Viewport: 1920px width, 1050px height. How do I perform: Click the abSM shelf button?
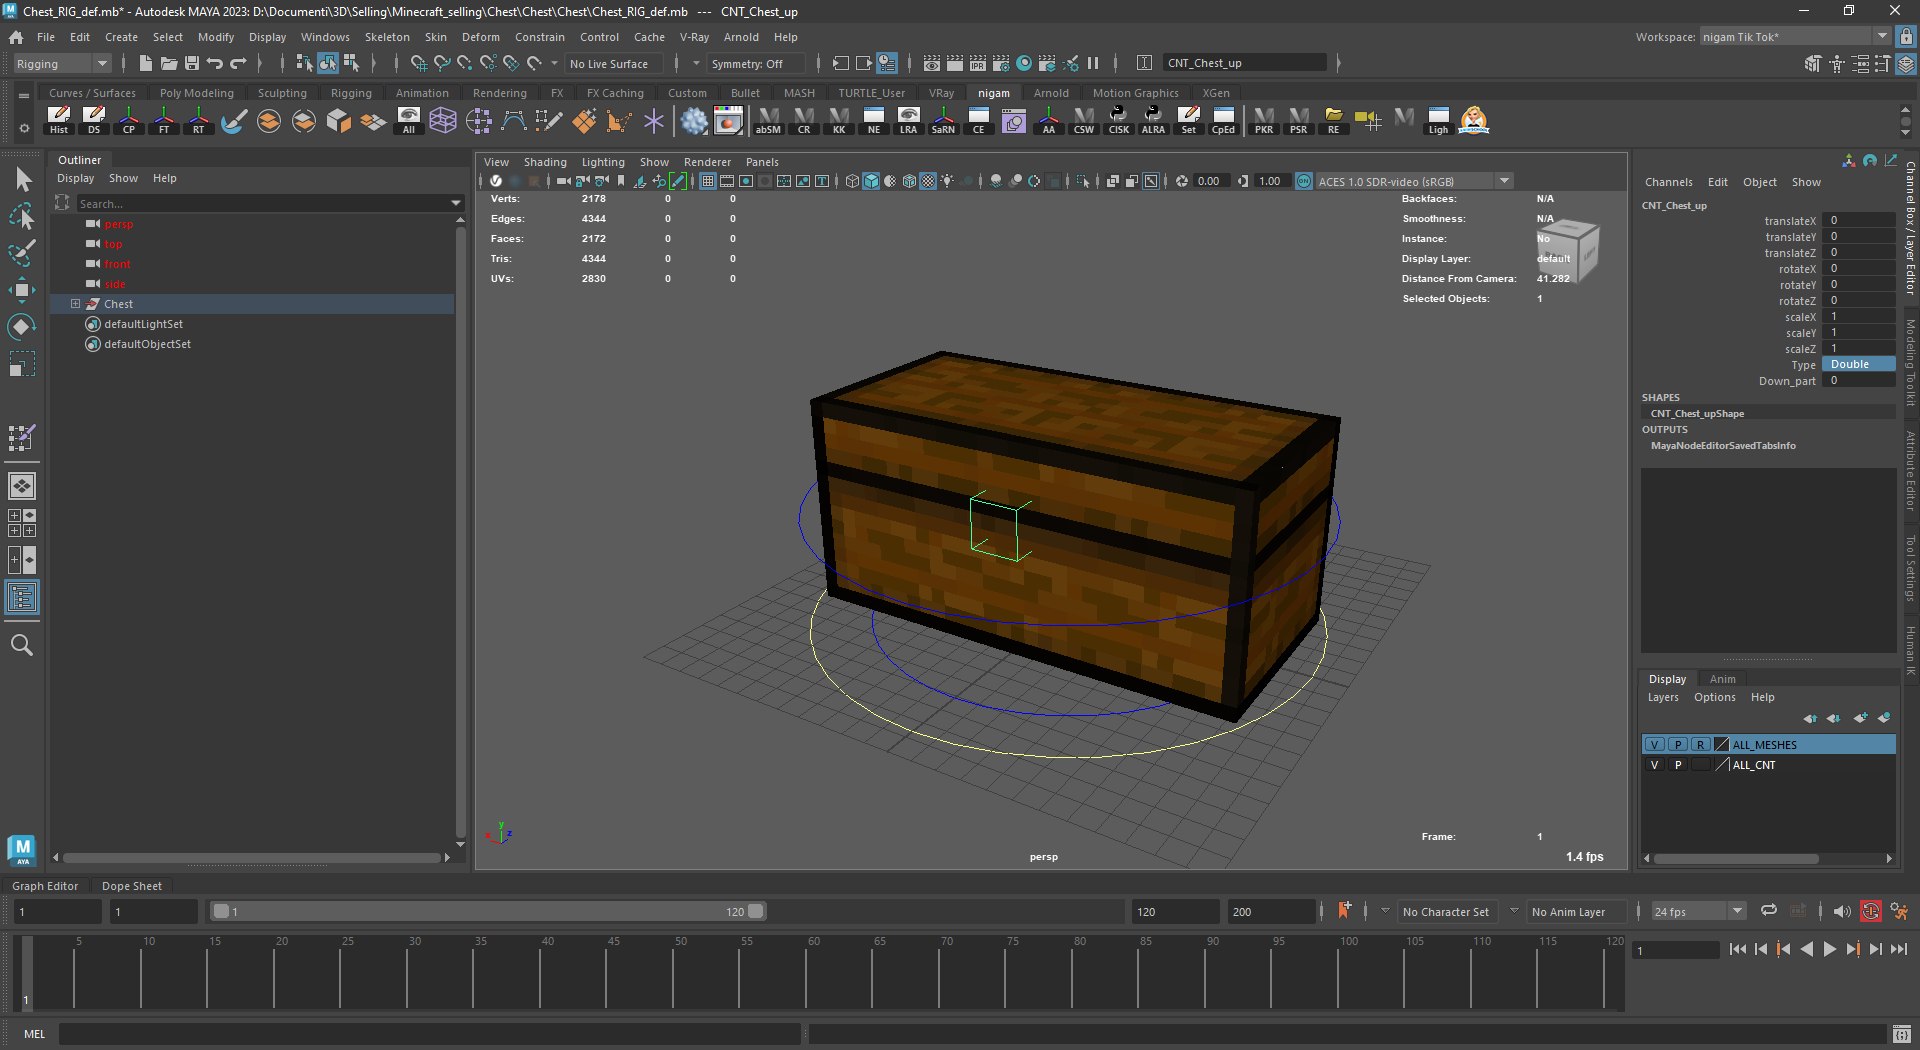point(768,121)
